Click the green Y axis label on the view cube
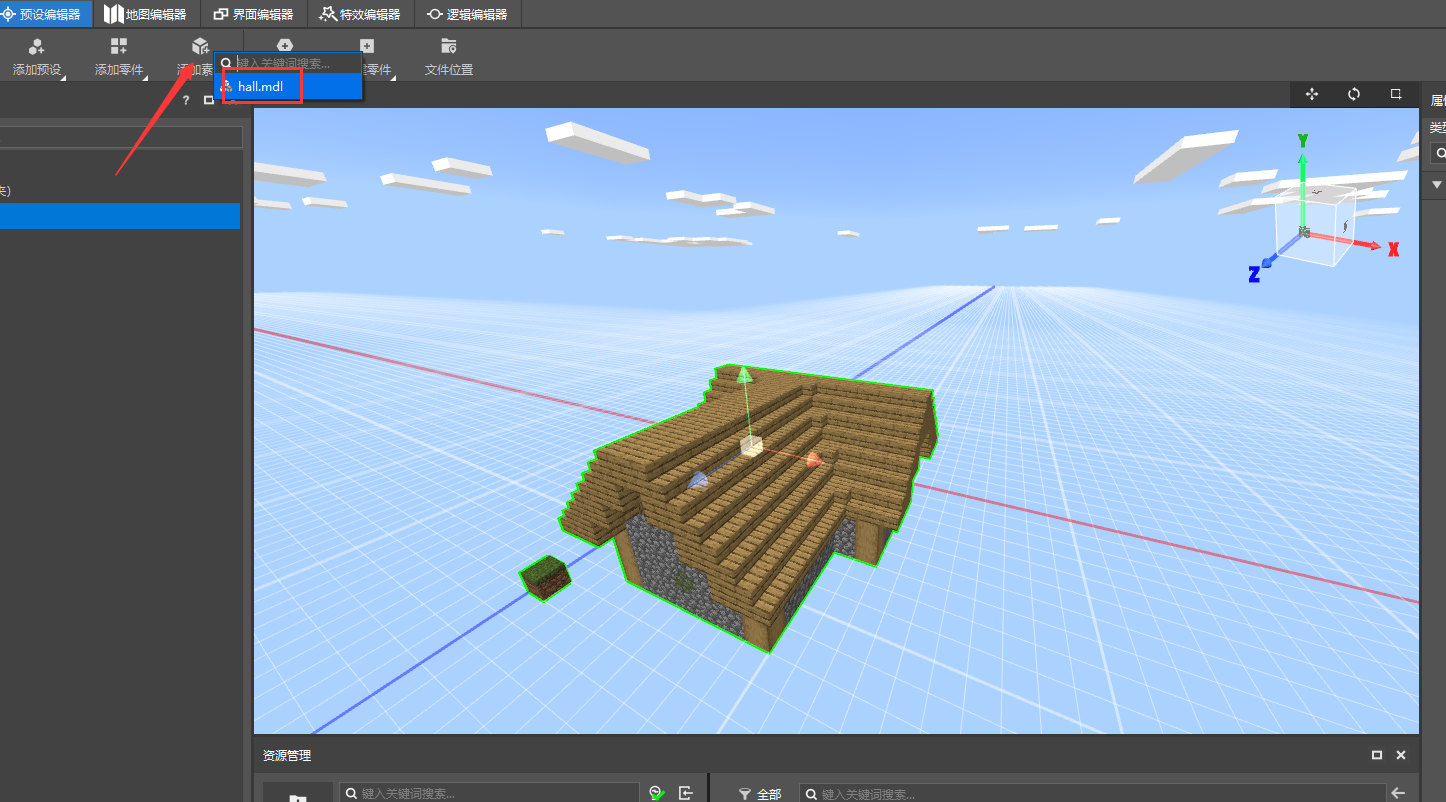The image size is (1446, 802). 1302,140
